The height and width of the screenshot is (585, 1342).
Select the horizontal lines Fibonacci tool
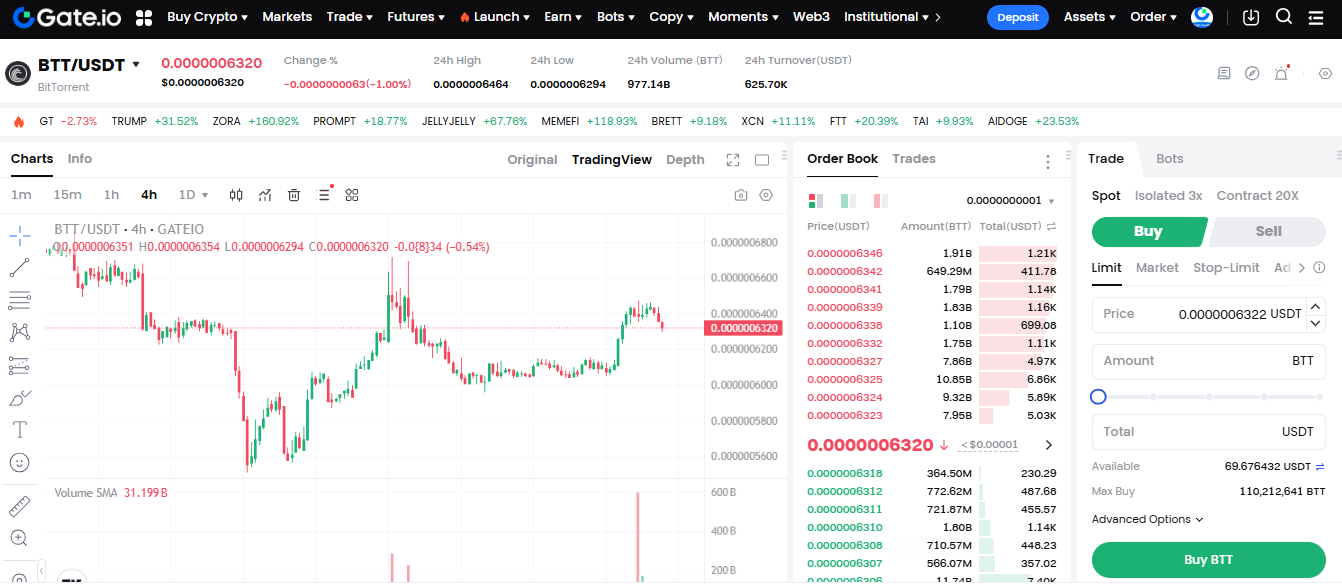click(x=19, y=300)
